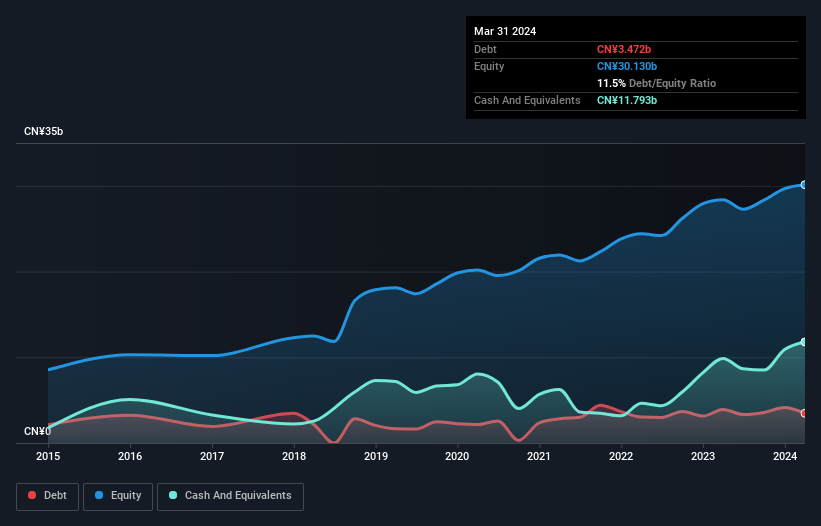This screenshot has height=526, width=821.
Task: Click the blue Equity endpoint marker
Action: 803,185
